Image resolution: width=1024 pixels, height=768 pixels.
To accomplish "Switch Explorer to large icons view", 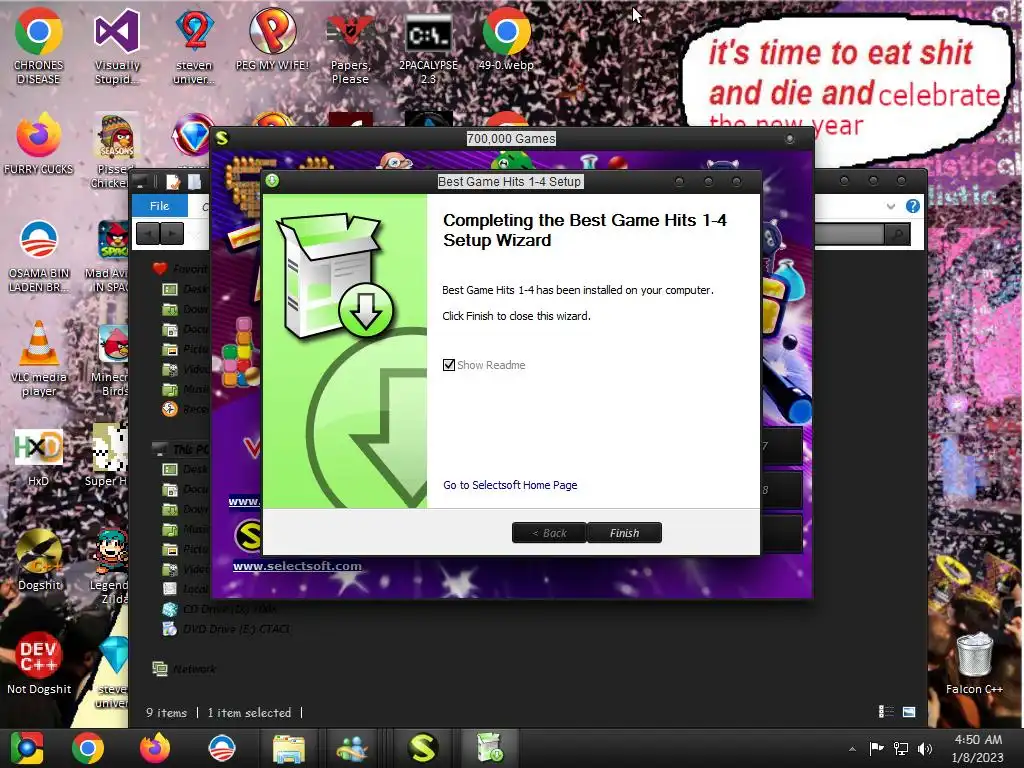I will 909,712.
